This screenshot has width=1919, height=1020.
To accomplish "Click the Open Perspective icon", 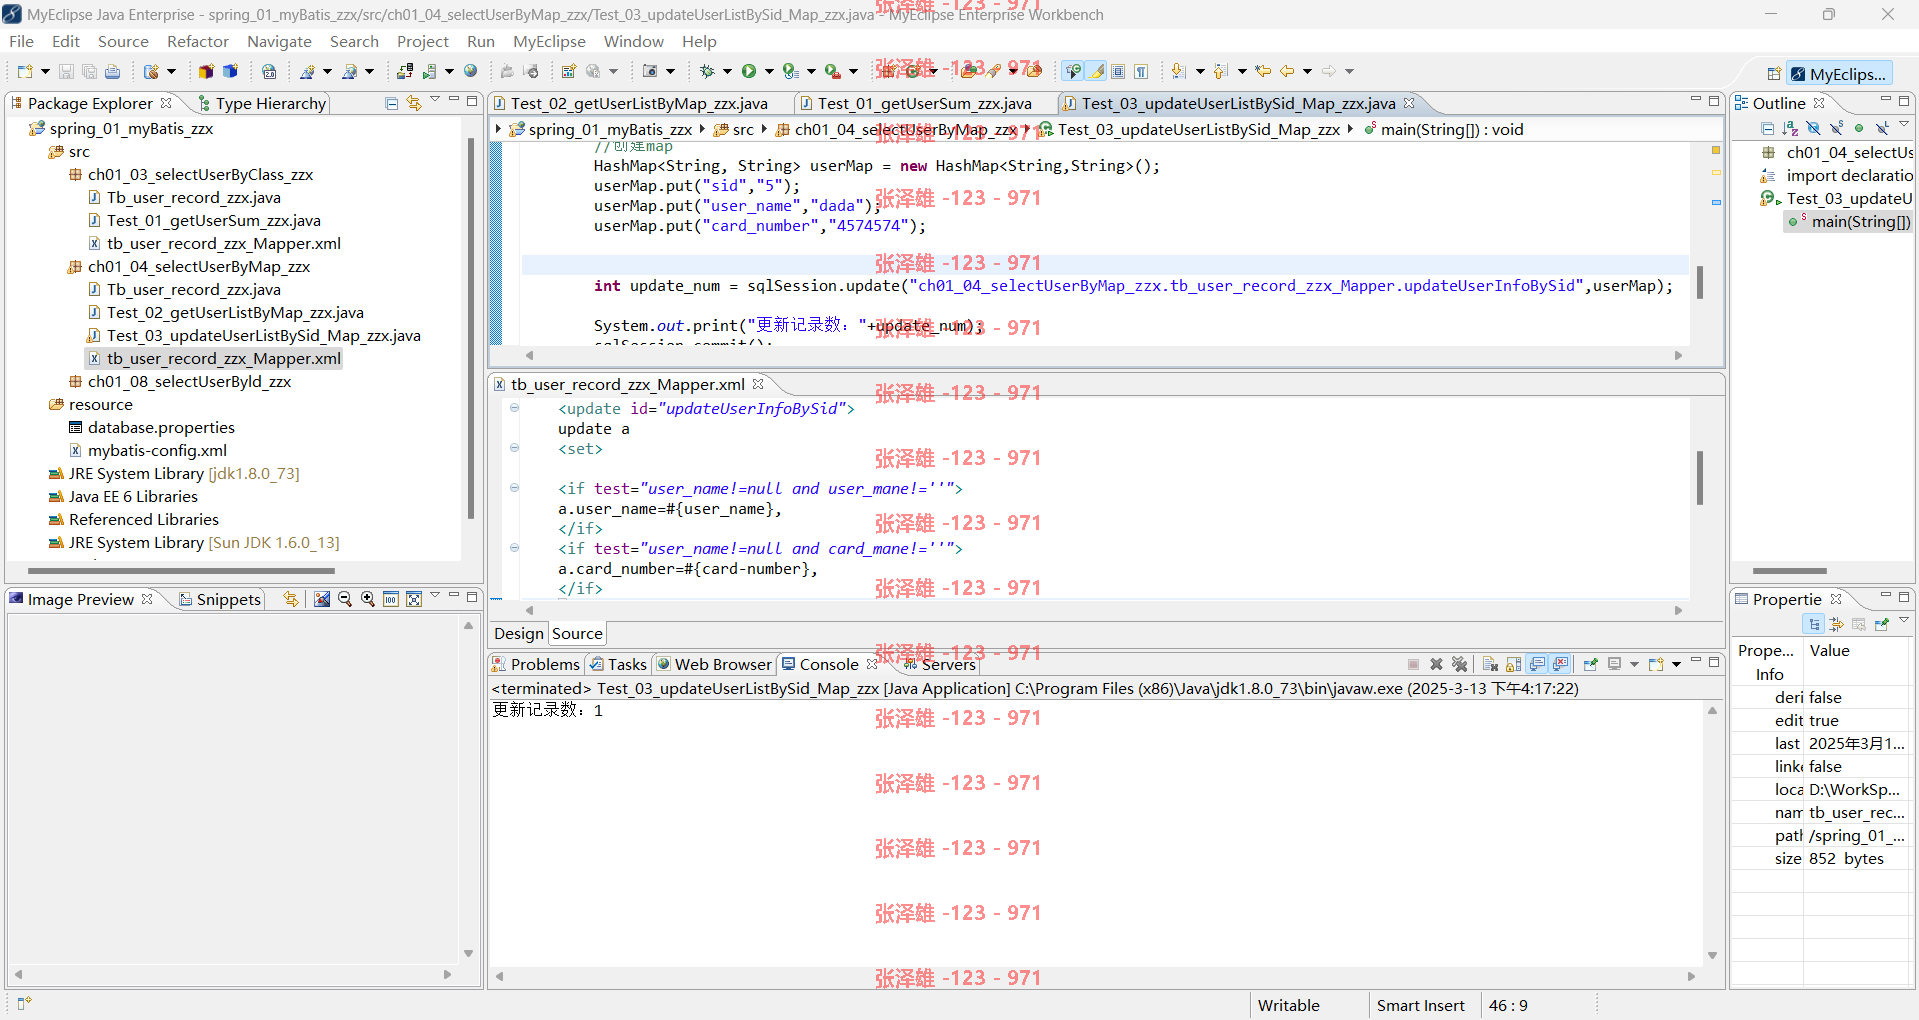I will click(1773, 74).
